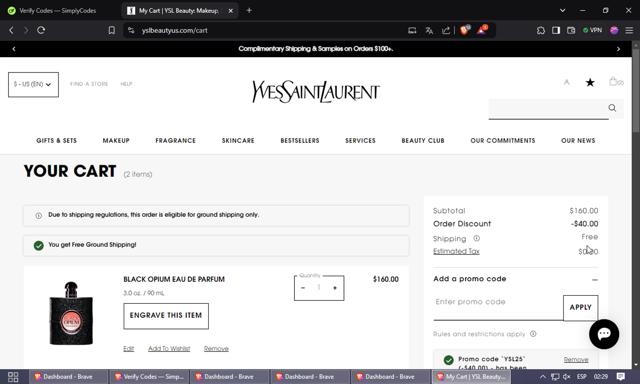Open Beauty Club menu
This screenshot has width=640, height=384.
pyautogui.click(x=423, y=140)
